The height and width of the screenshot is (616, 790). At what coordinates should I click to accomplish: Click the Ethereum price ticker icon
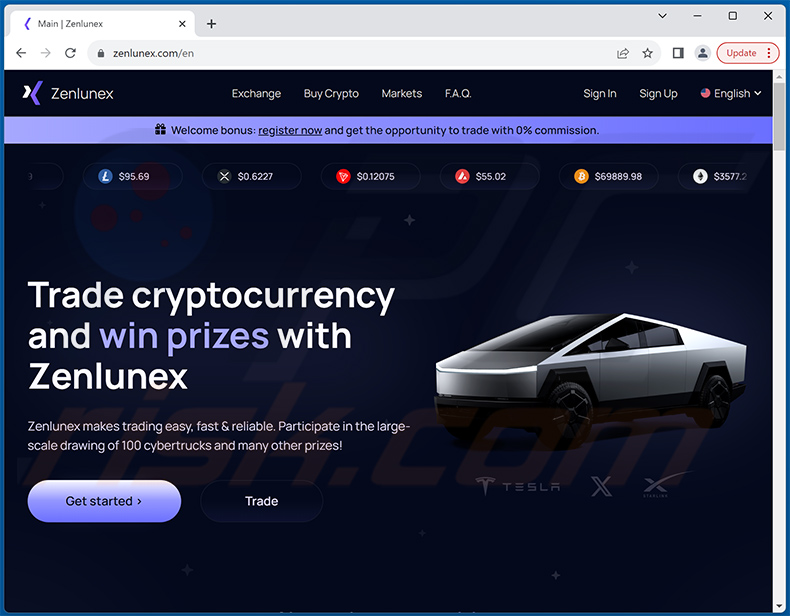(x=700, y=176)
